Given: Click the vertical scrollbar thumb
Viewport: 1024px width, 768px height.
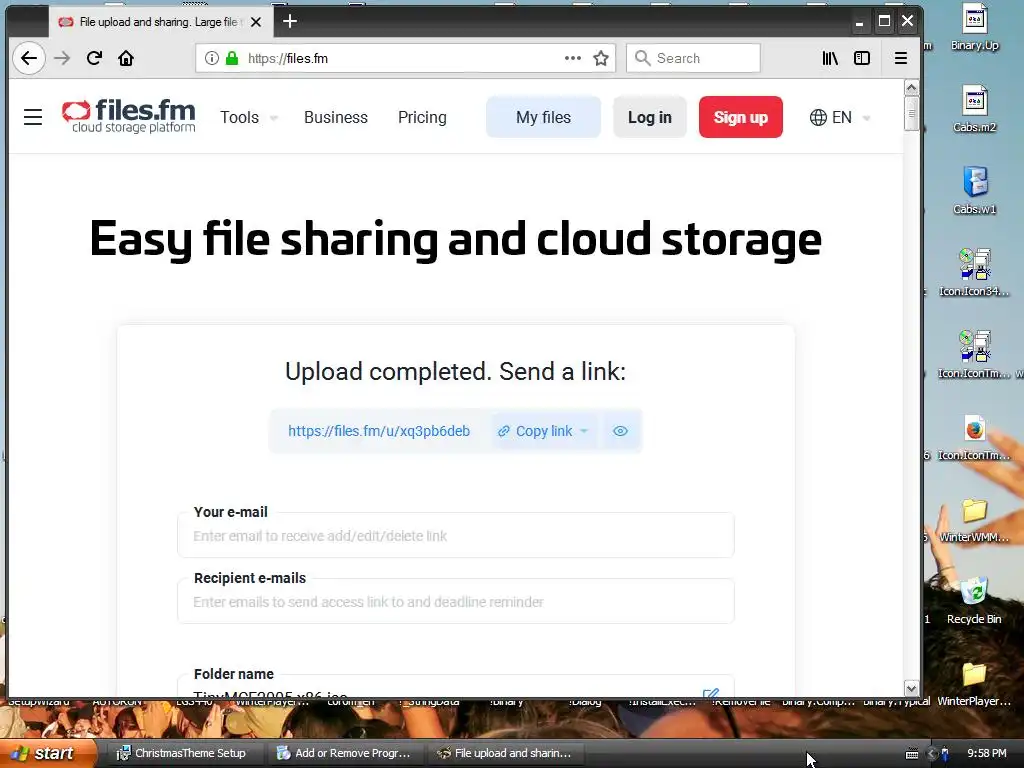Looking at the screenshot, I should tap(911, 114).
